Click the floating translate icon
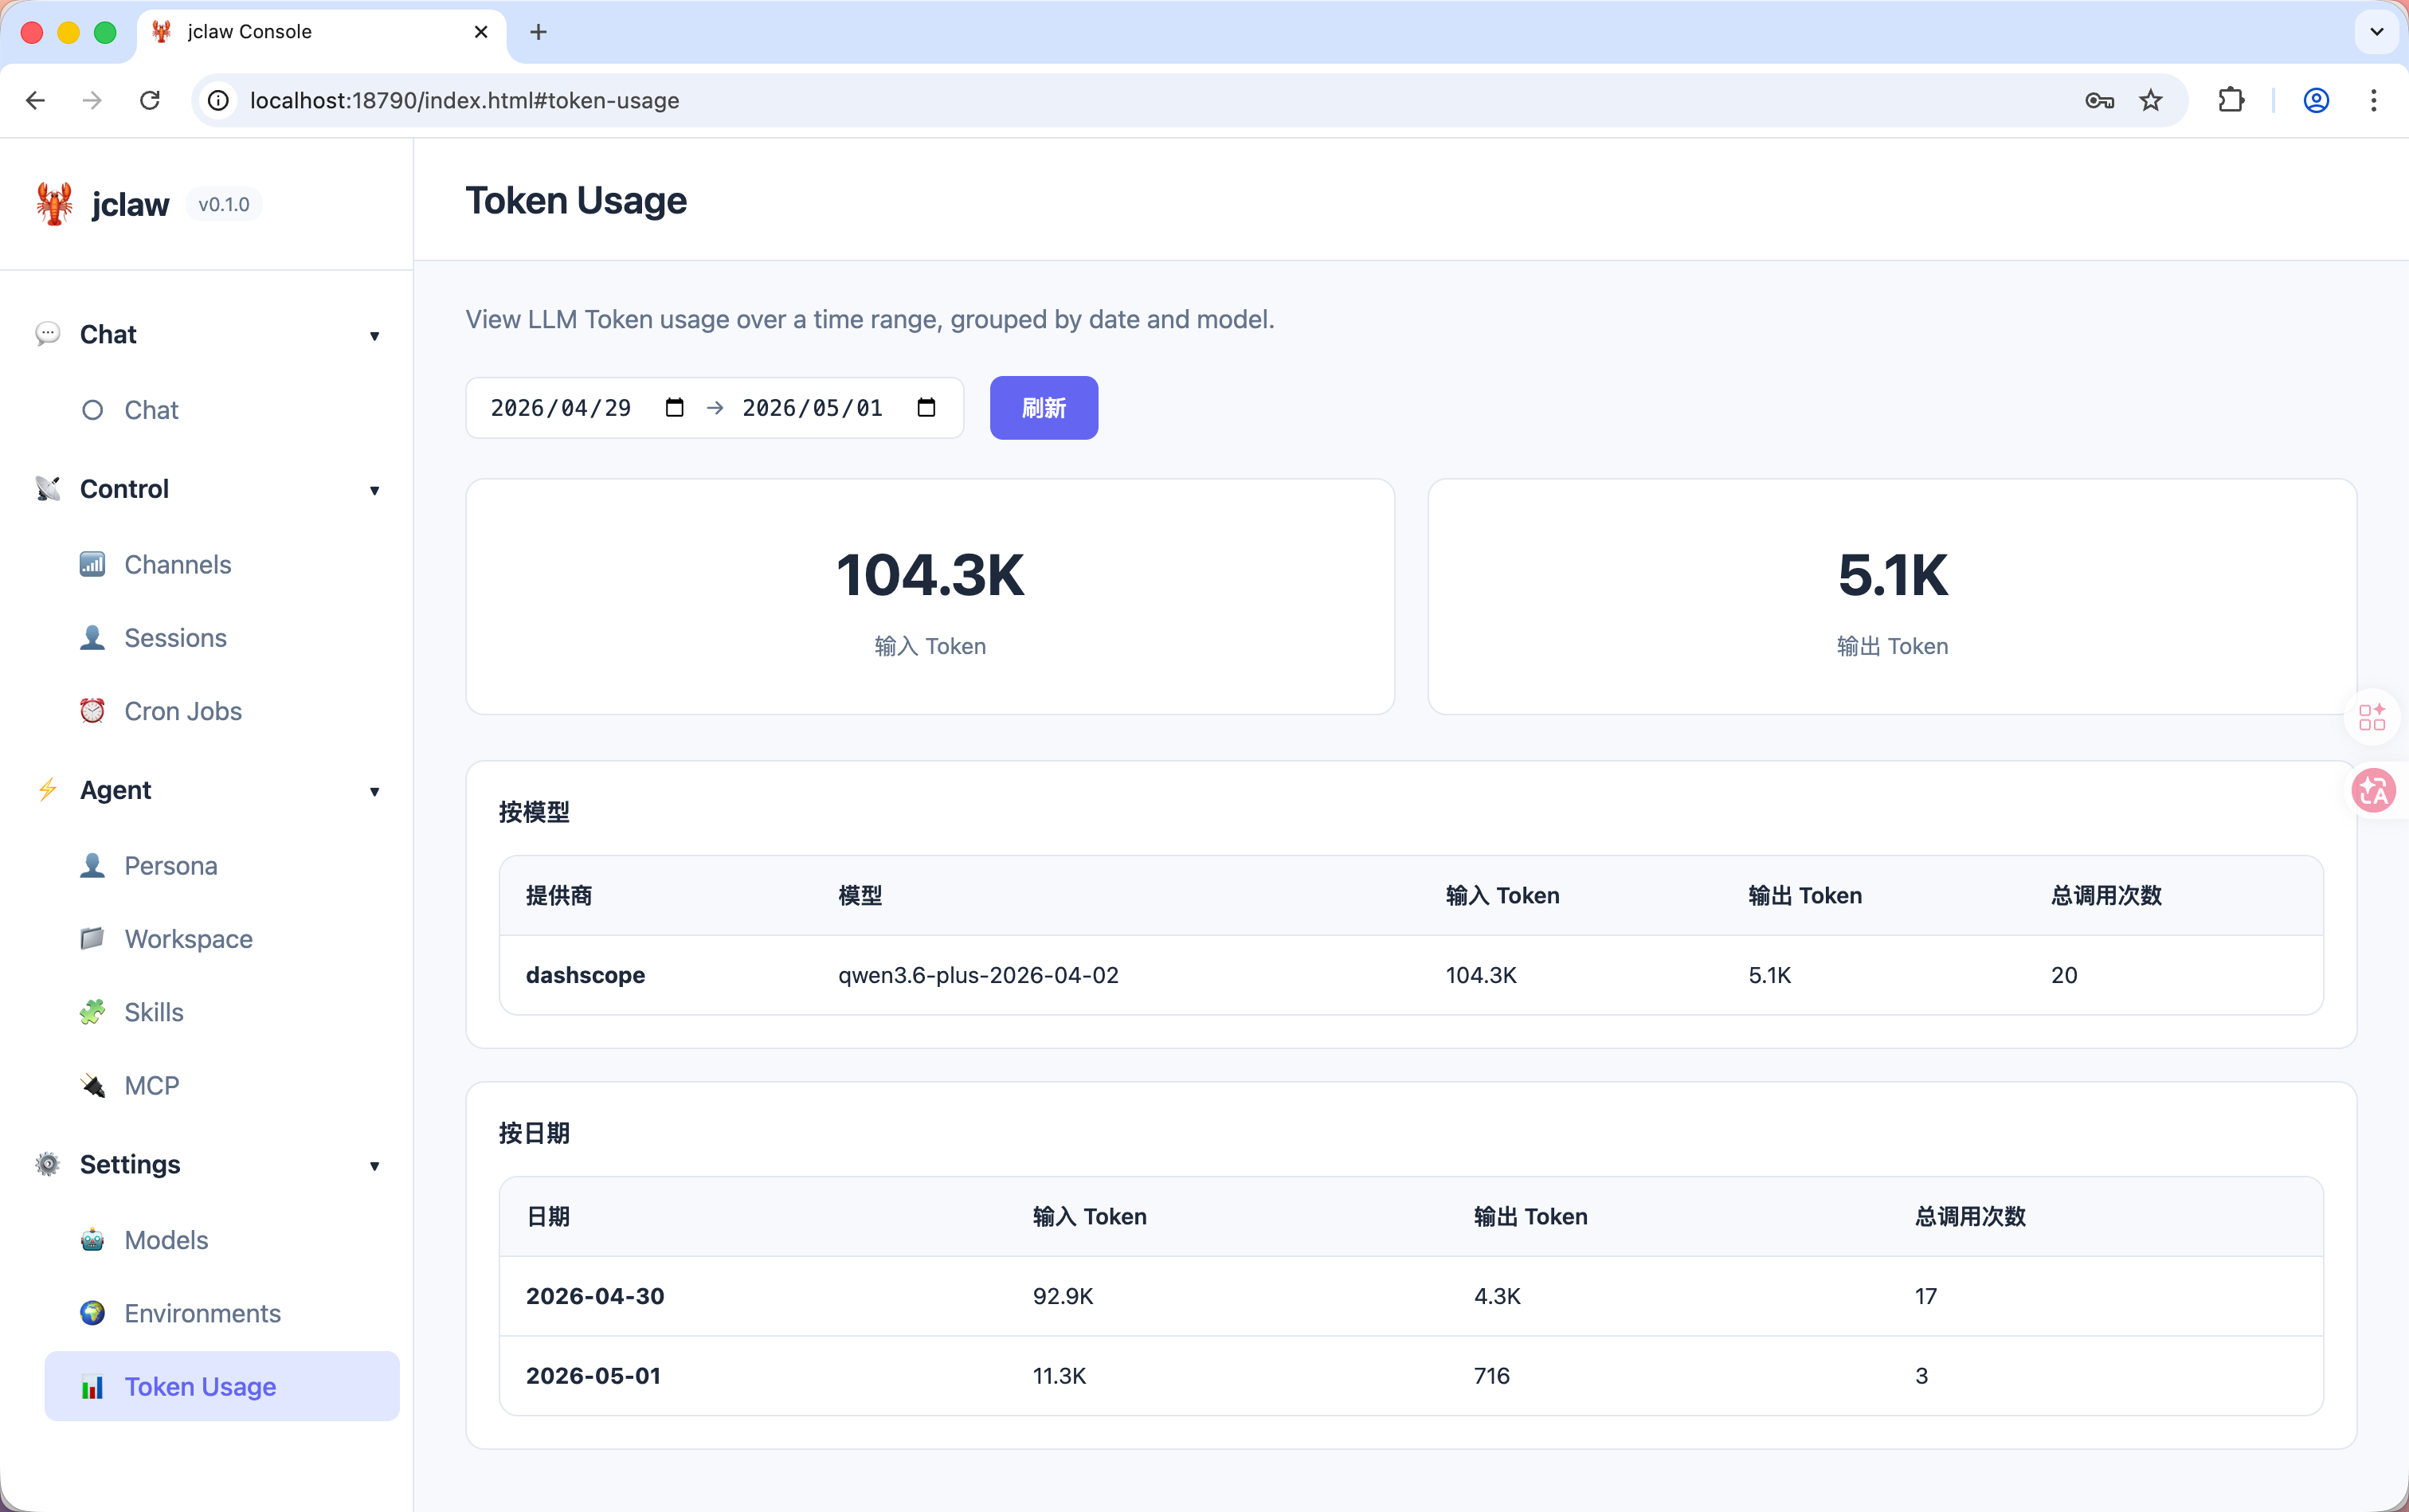This screenshot has height=1512, width=2409. pos(2374,791)
